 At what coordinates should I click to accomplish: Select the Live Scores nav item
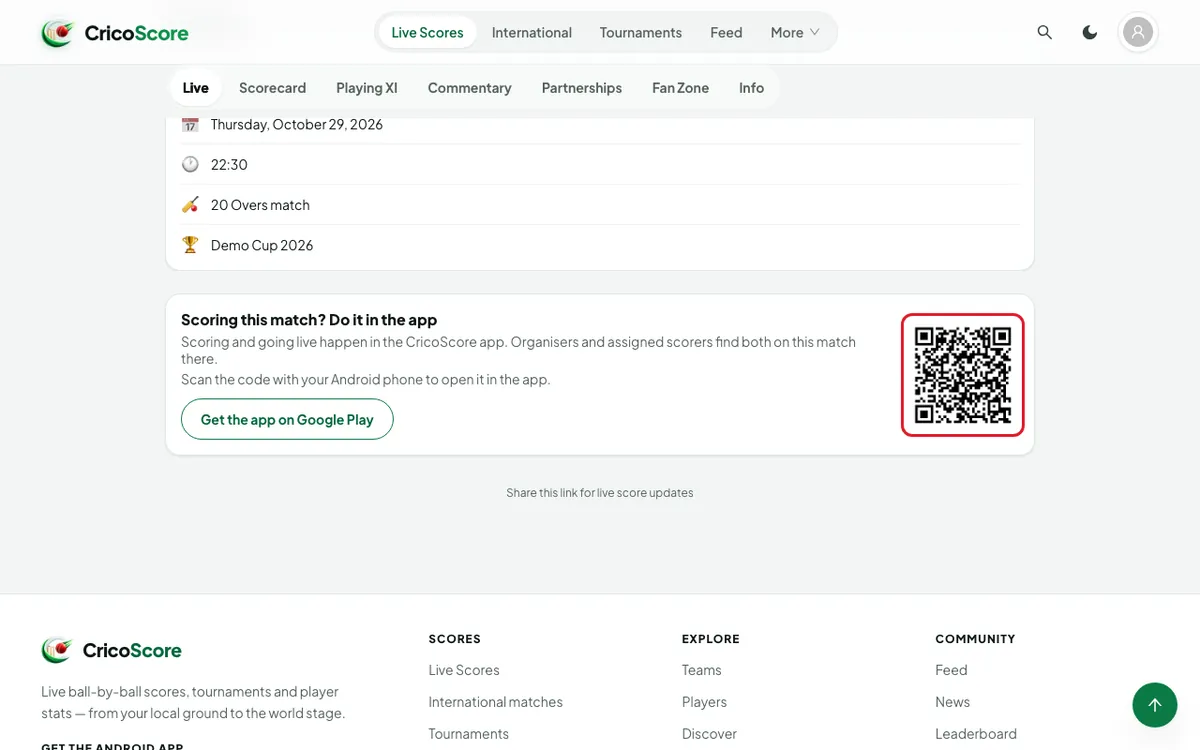427,32
